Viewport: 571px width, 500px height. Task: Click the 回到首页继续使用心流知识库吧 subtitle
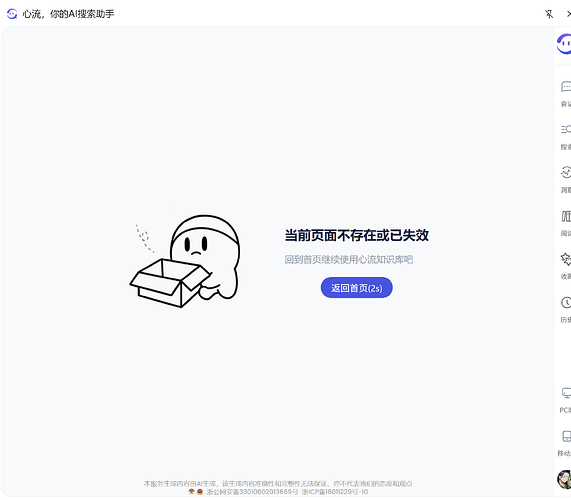tap(348, 259)
